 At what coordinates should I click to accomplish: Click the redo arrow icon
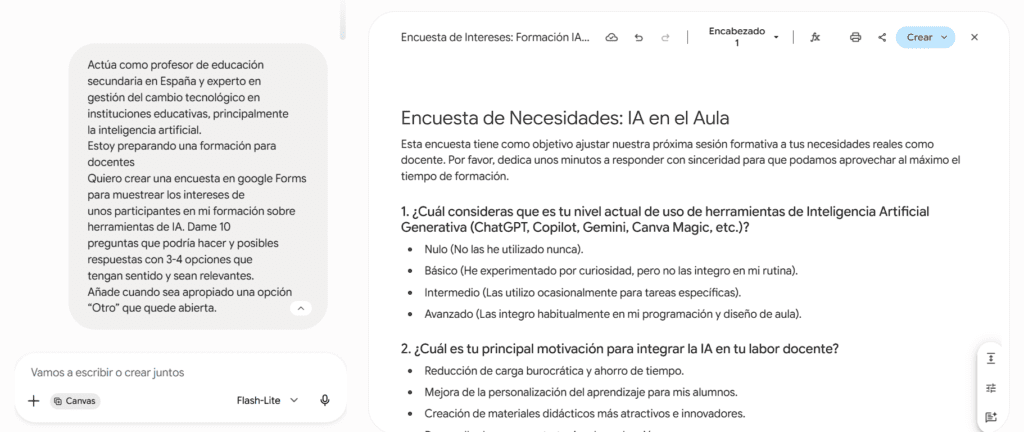[x=665, y=38]
